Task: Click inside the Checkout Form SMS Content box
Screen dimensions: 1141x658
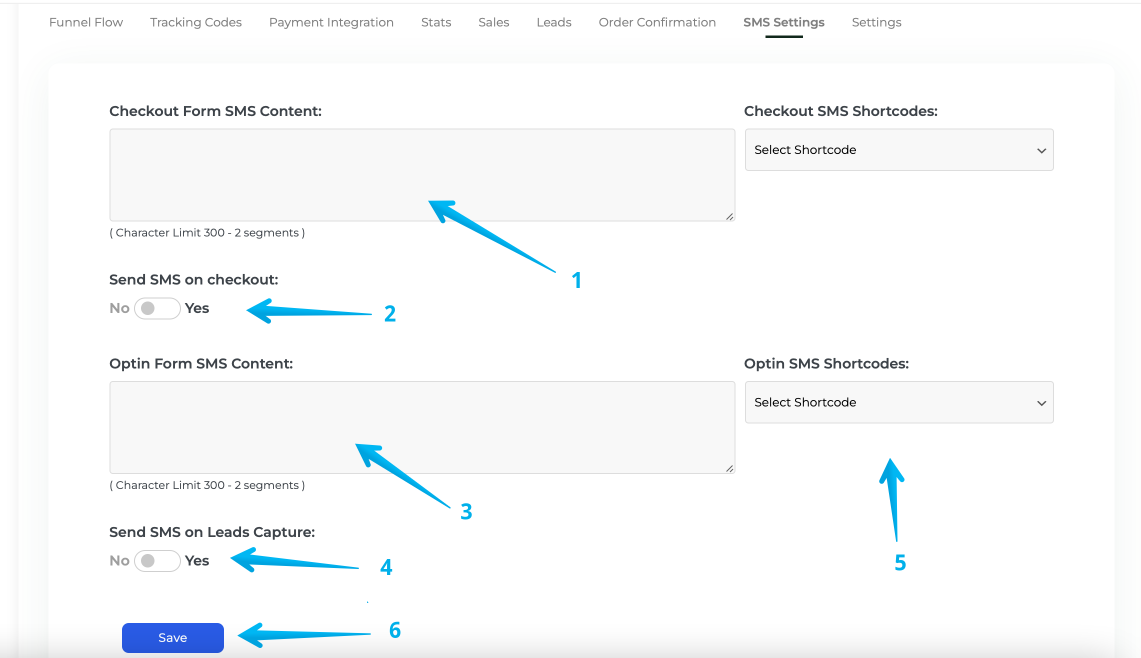Action: [420, 174]
